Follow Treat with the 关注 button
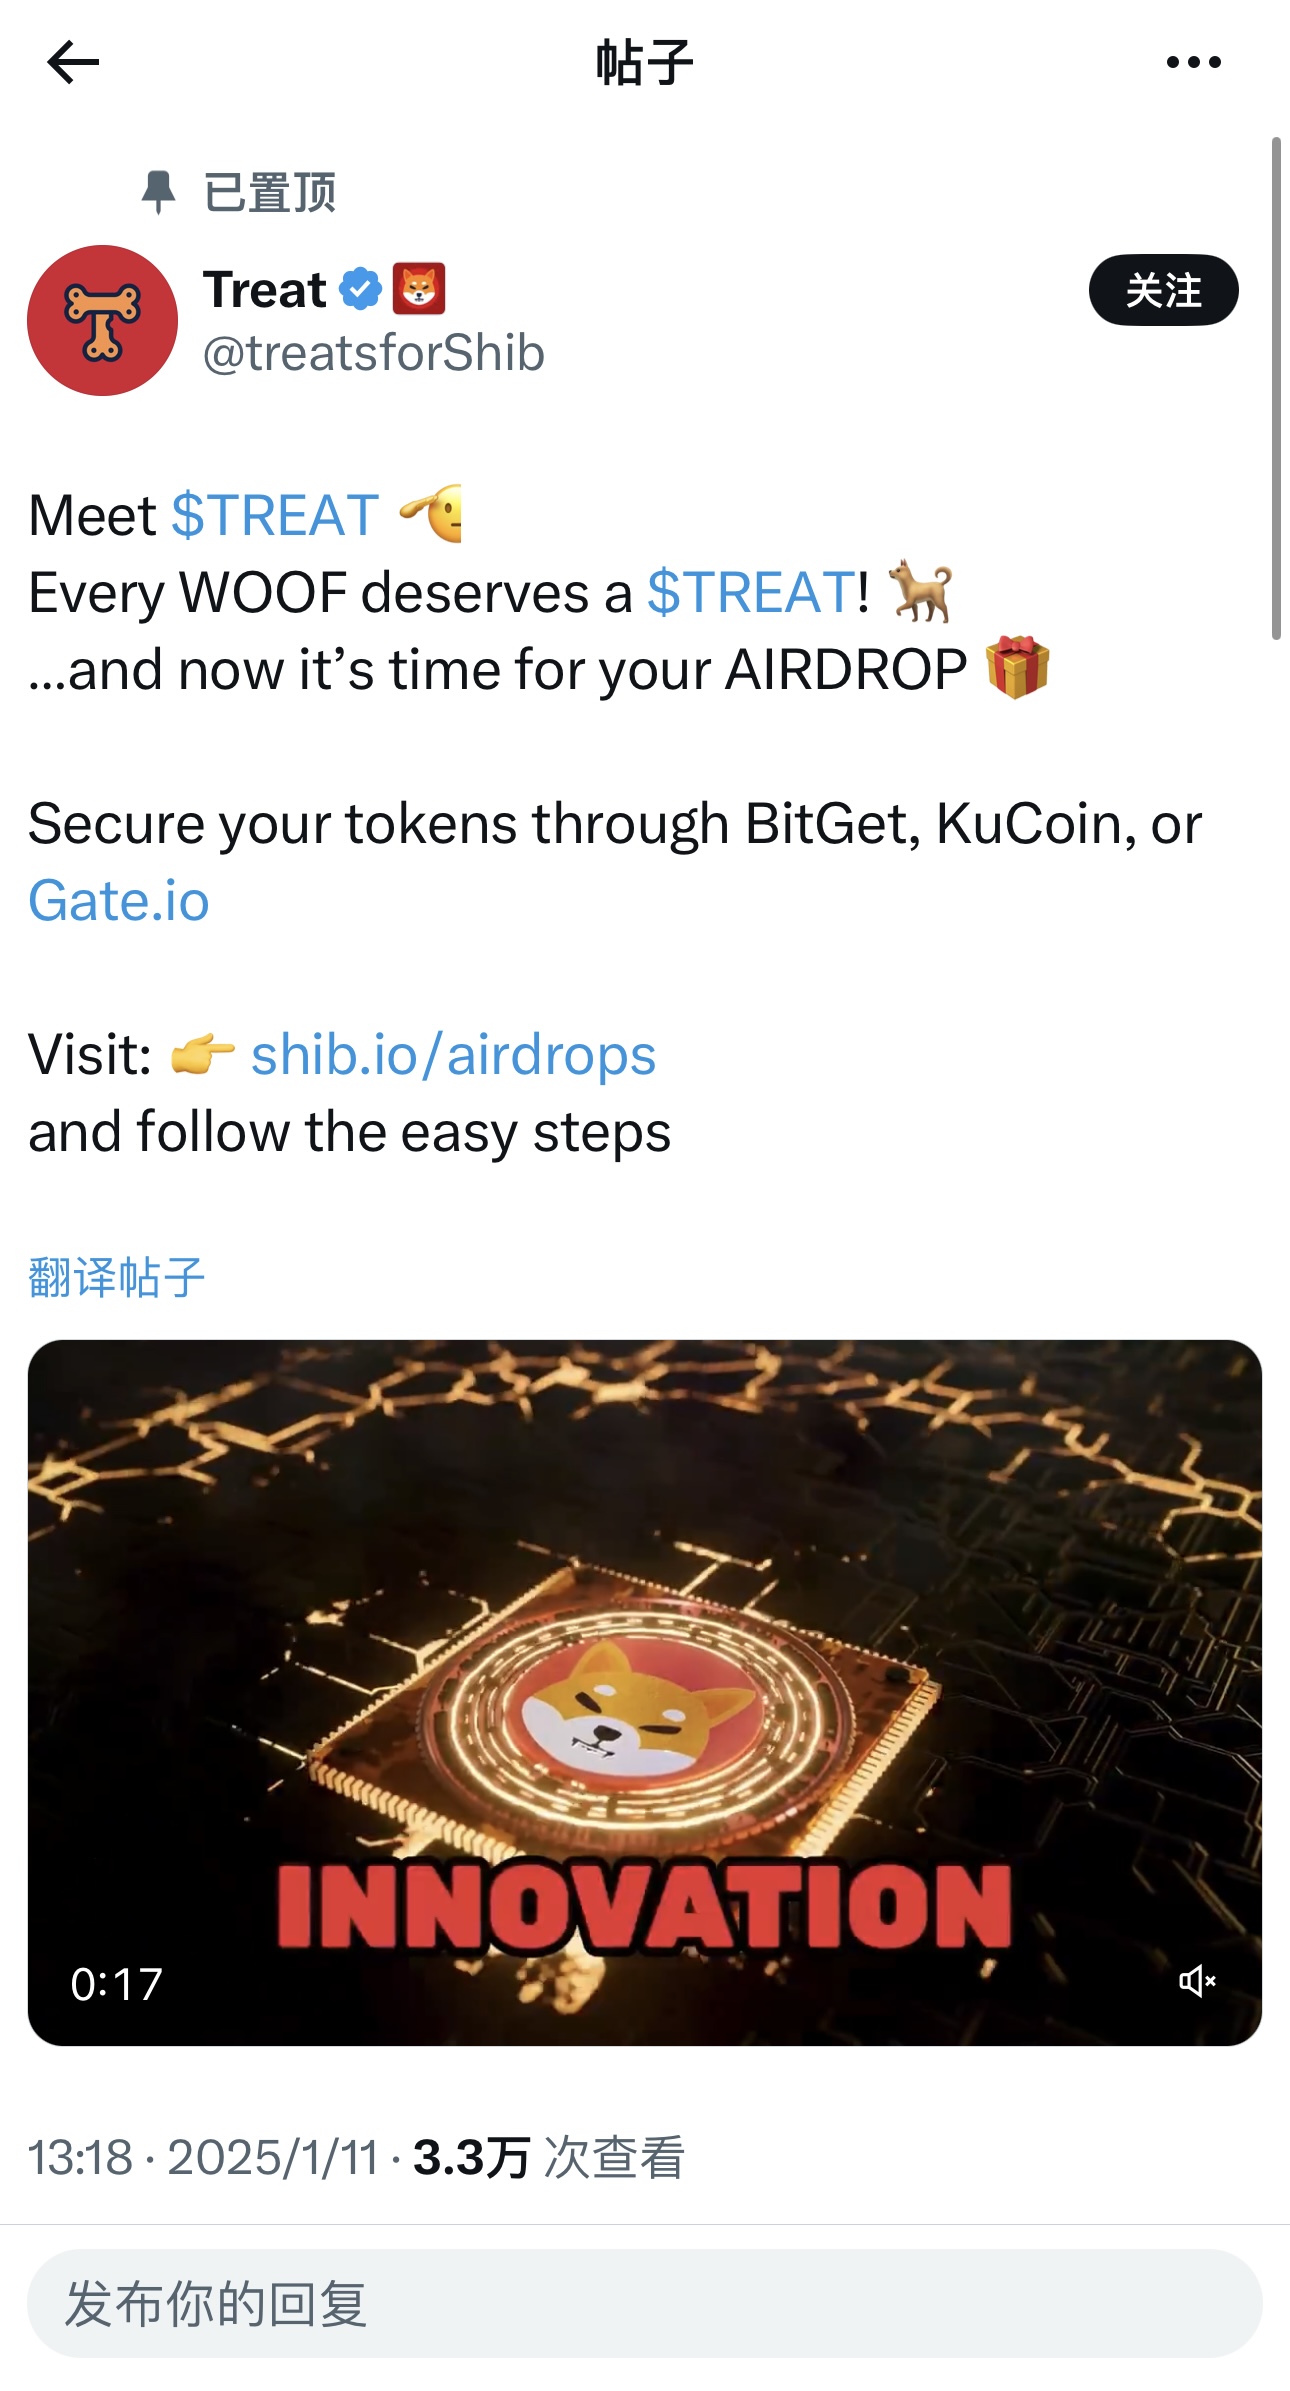Viewport: 1290px width, 2391px height. click(x=1163, y=290)
